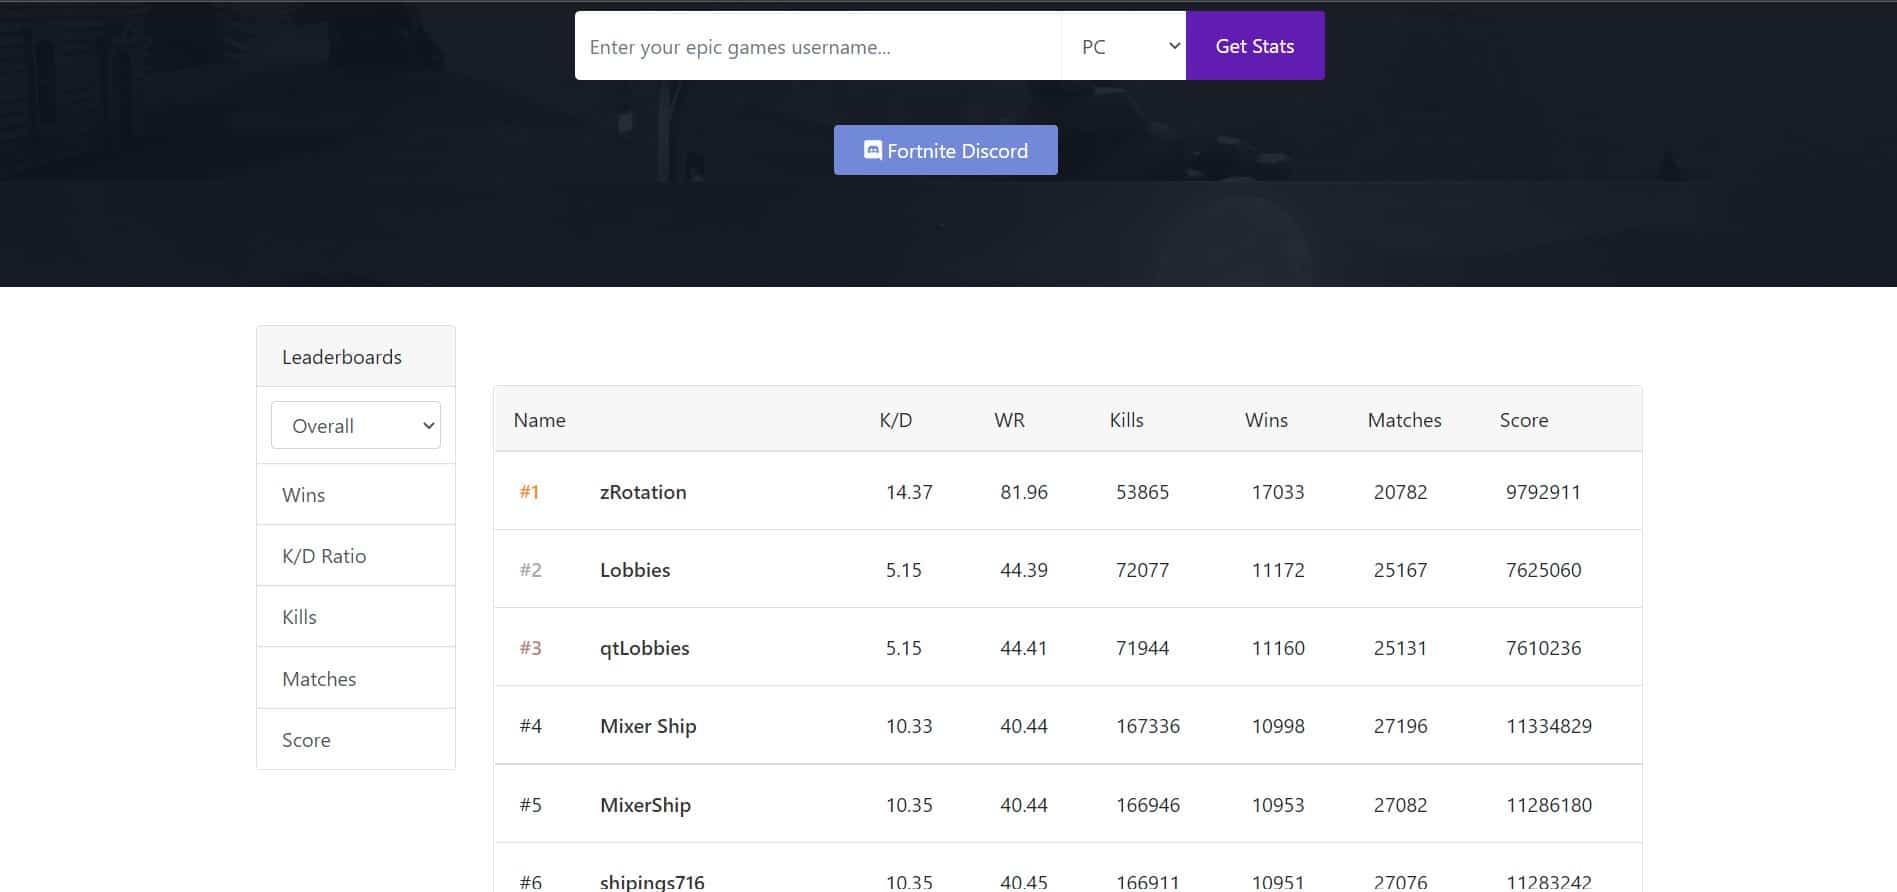
Task: Click rank #4 label
Action: [530, 726]
